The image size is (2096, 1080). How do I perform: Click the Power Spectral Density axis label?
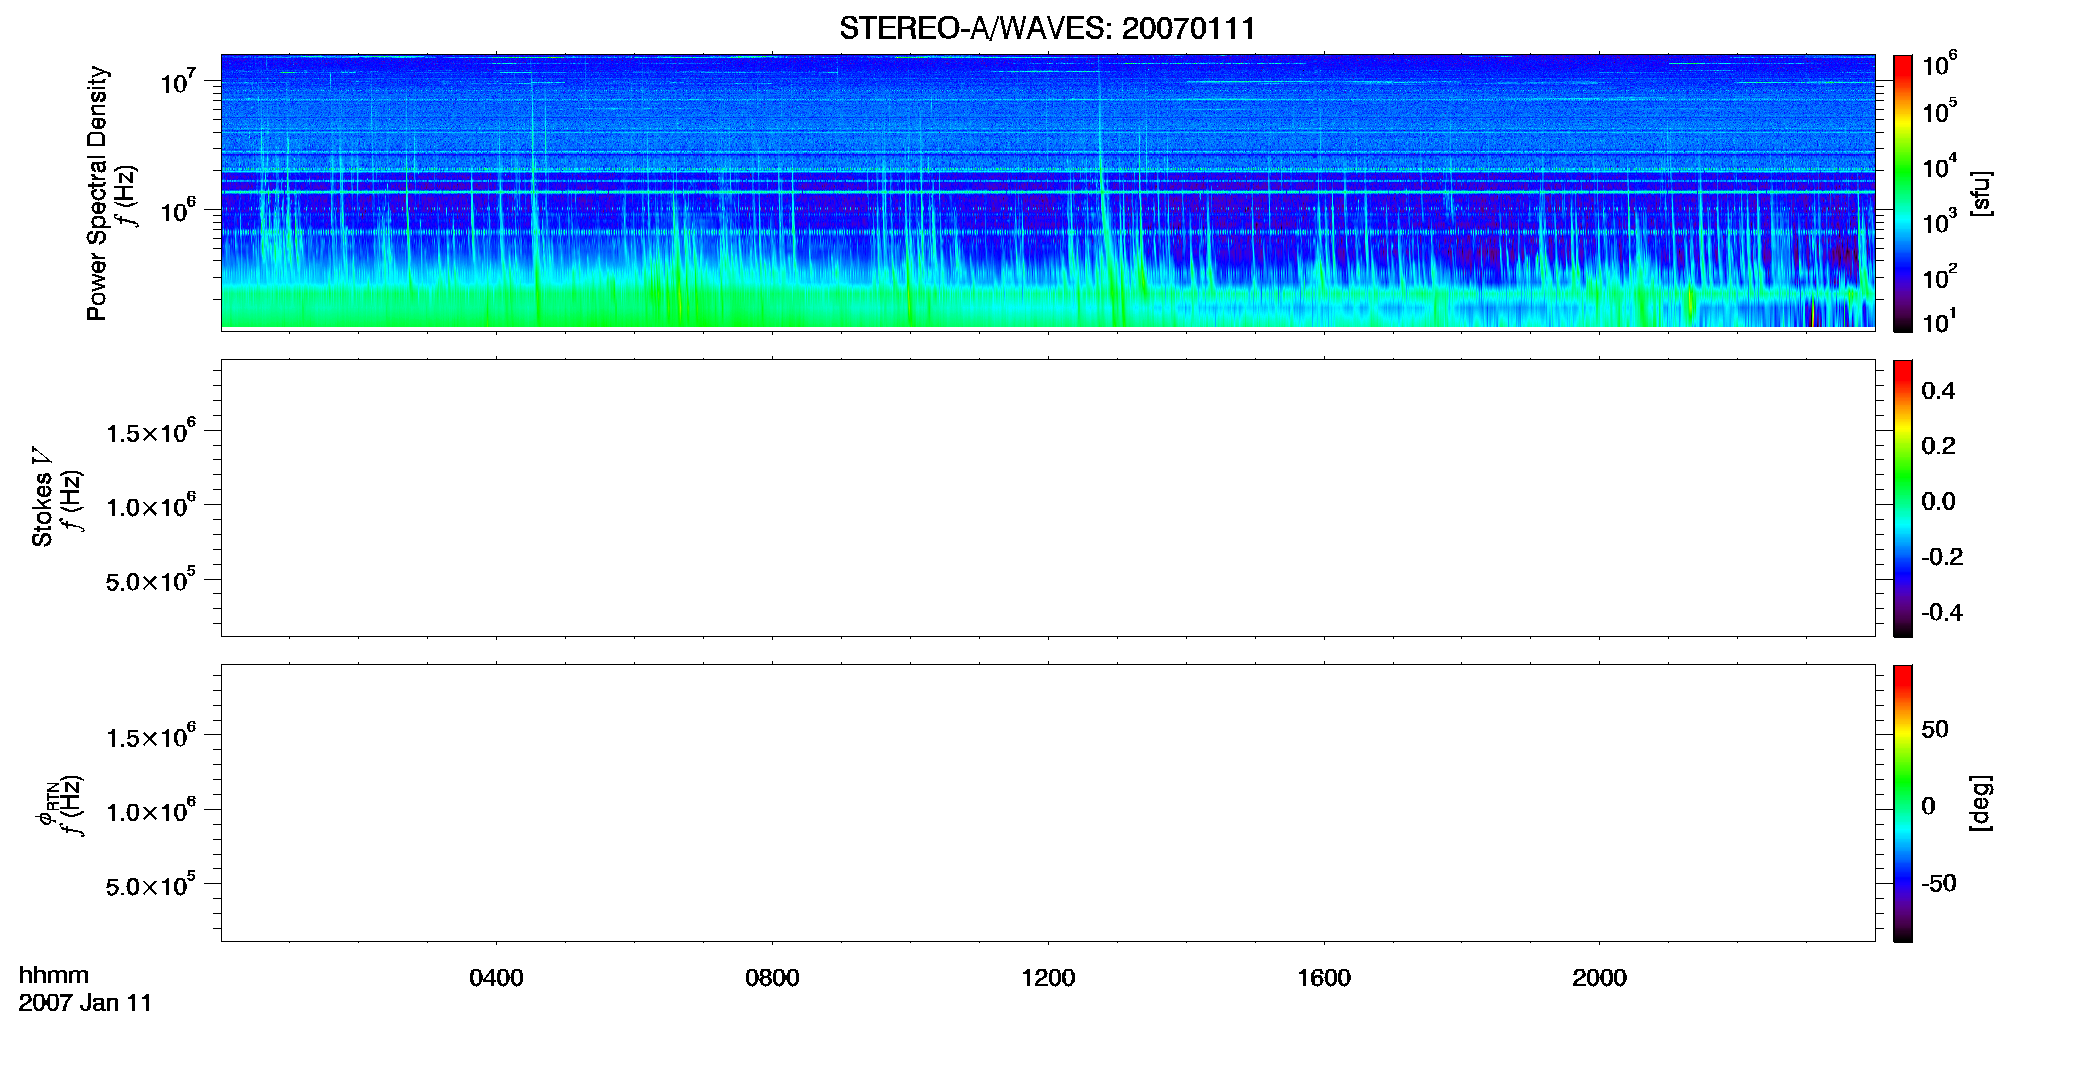[97, 193]
